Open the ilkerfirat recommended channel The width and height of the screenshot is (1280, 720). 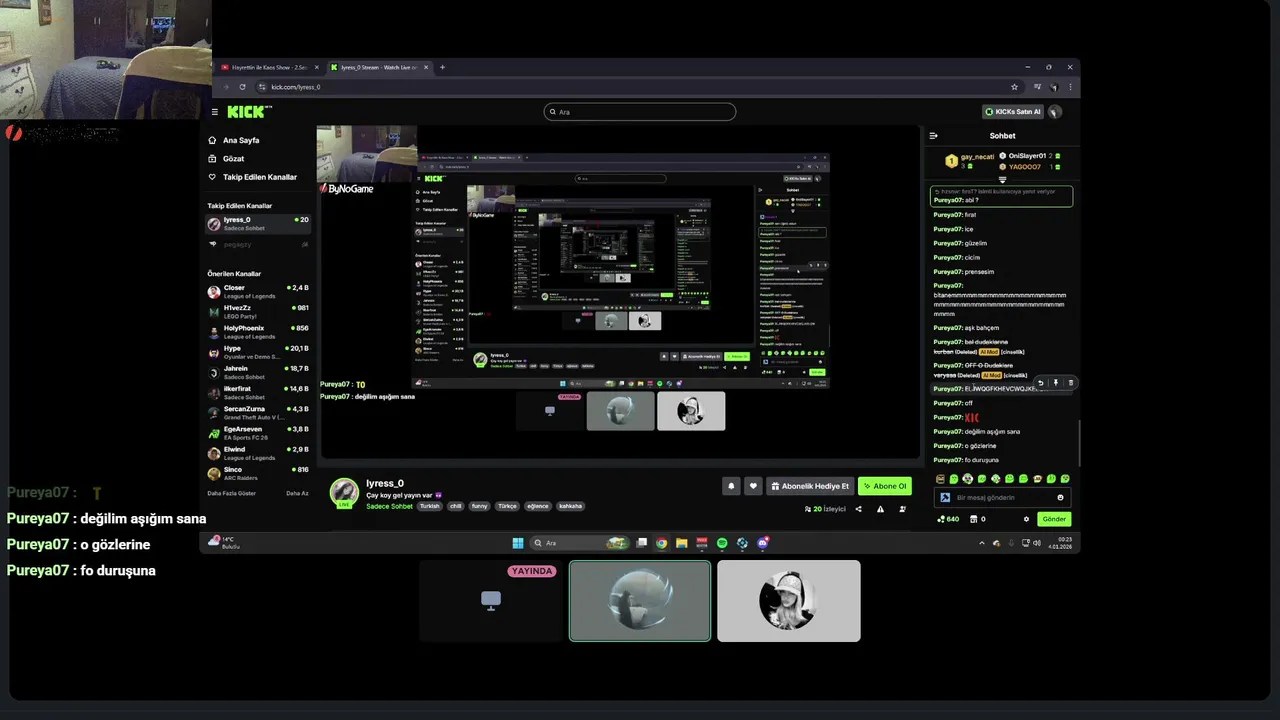point(258,392)
